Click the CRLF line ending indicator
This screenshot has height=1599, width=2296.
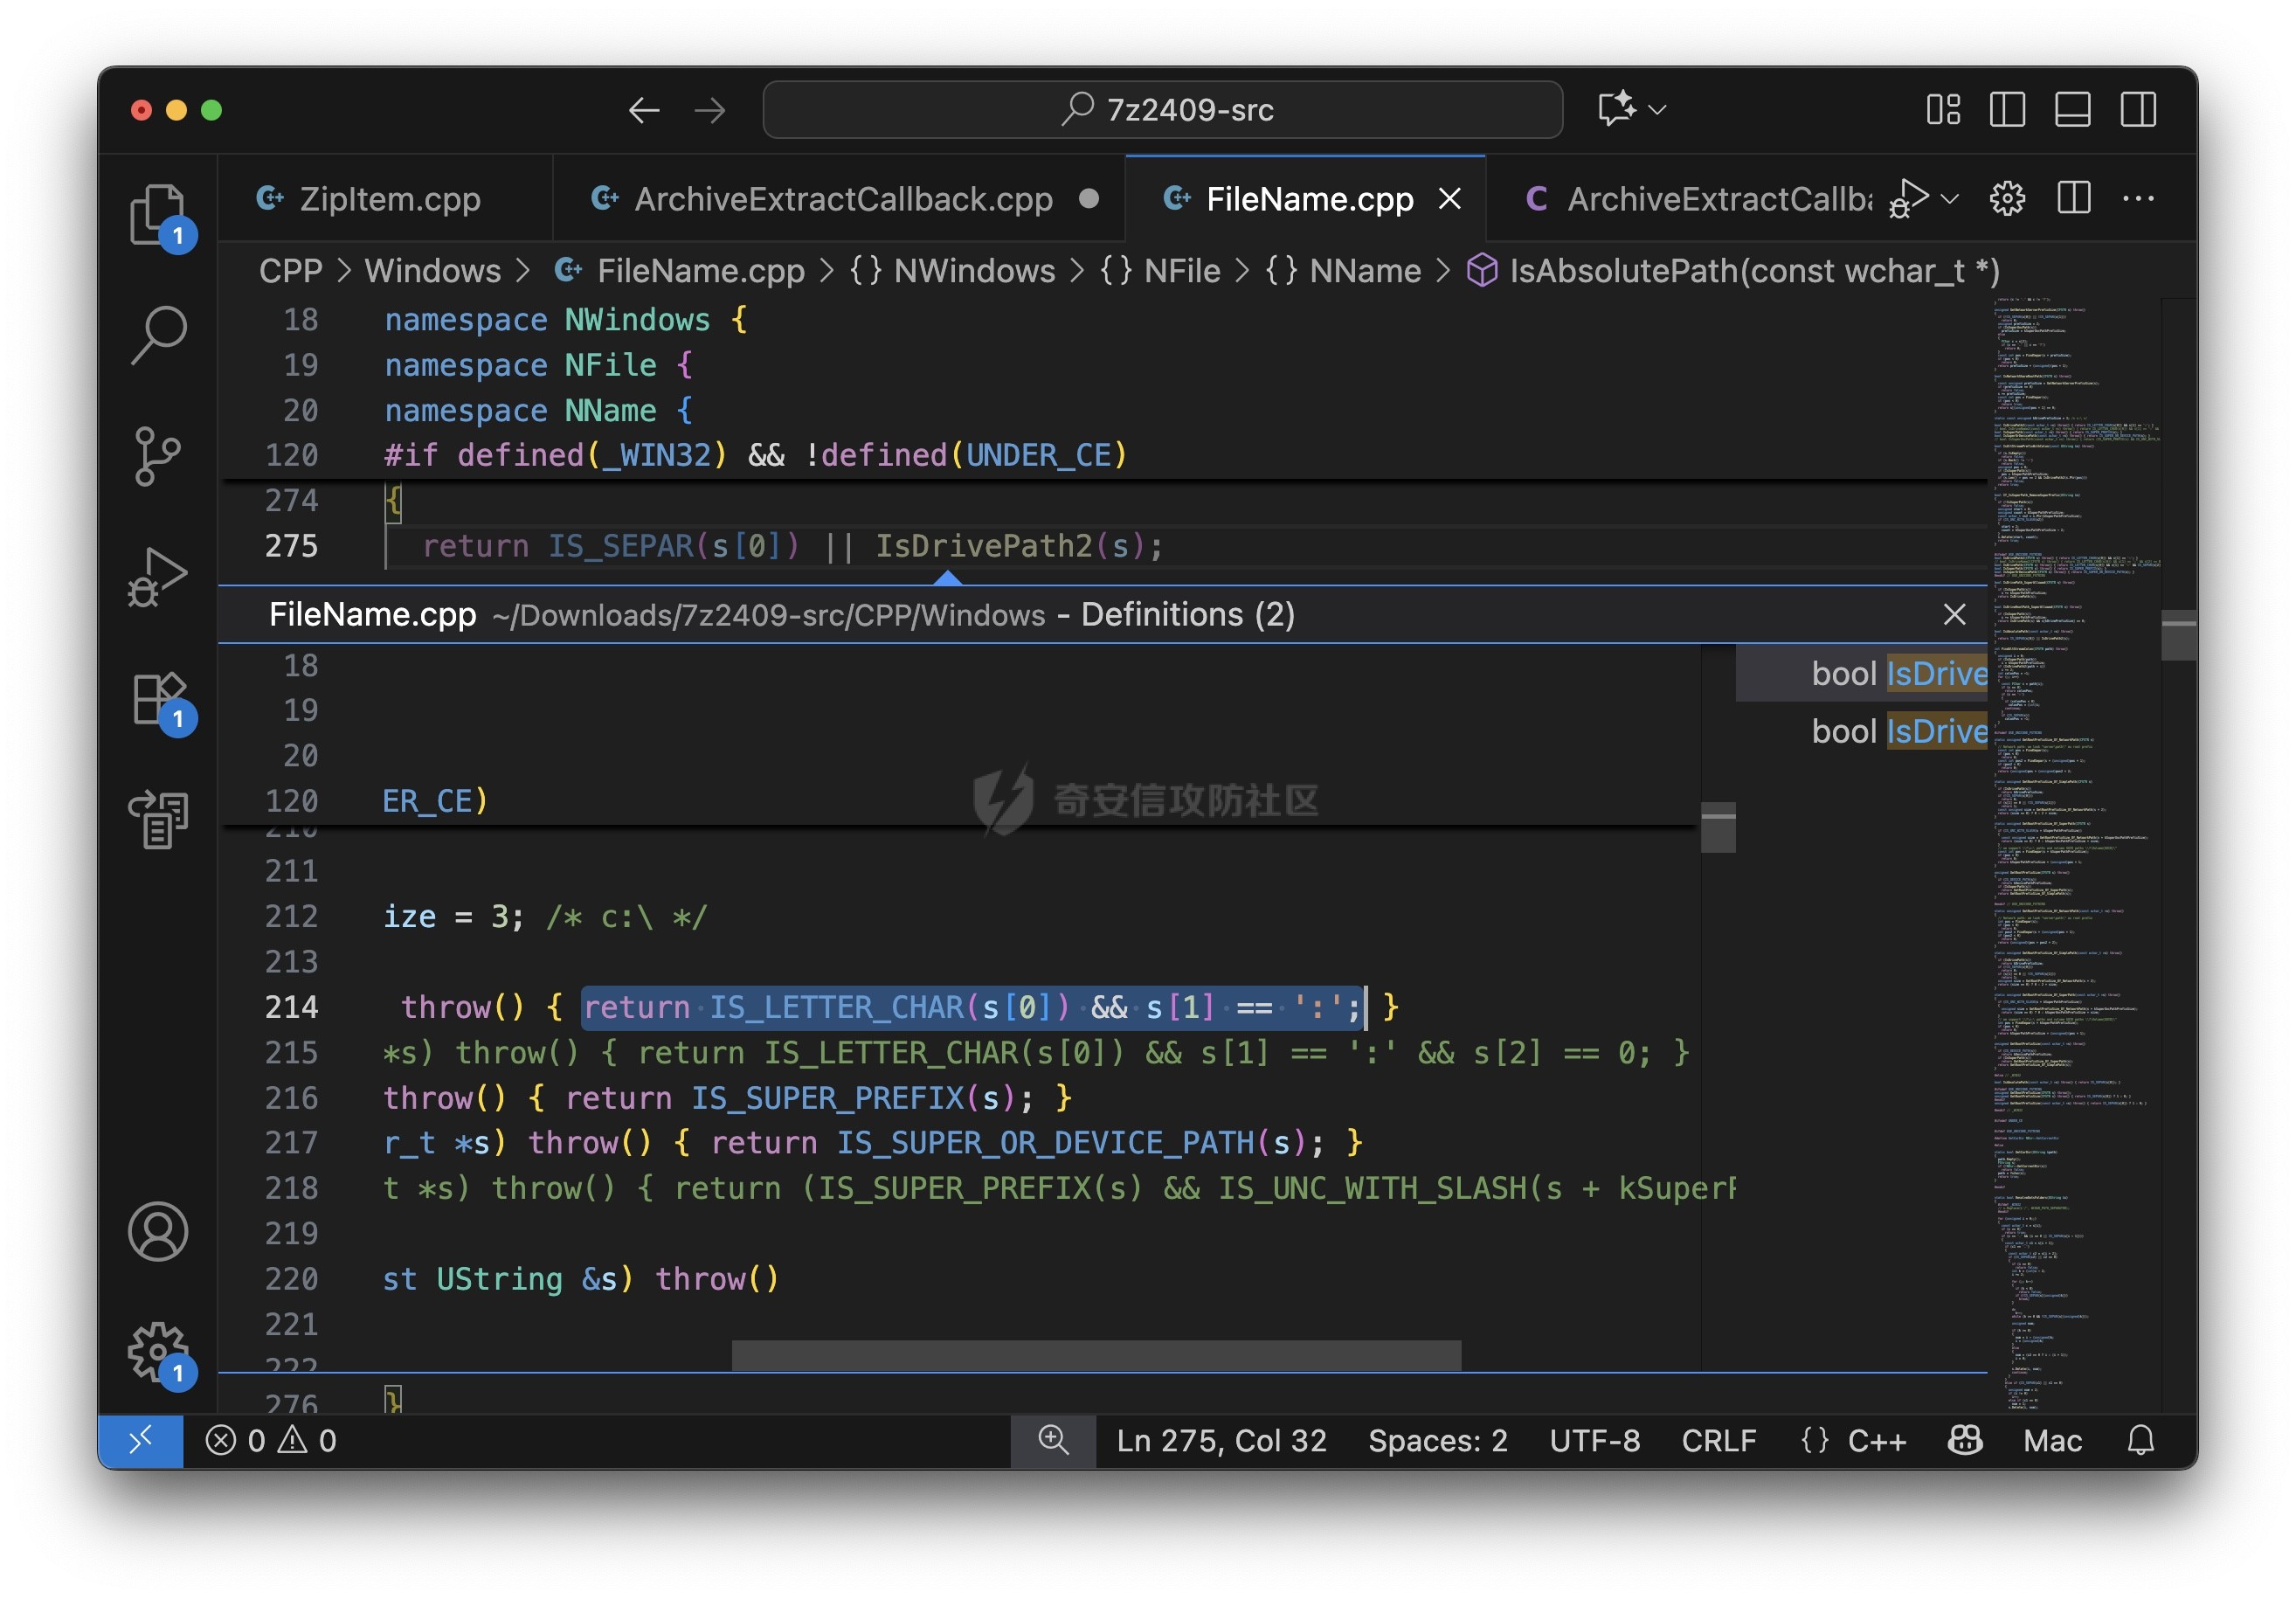[x=1718, y=1440]
